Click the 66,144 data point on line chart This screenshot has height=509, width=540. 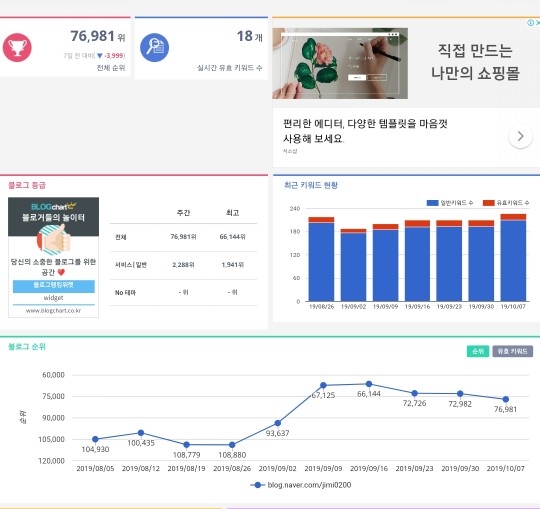[x=369, y=384]
